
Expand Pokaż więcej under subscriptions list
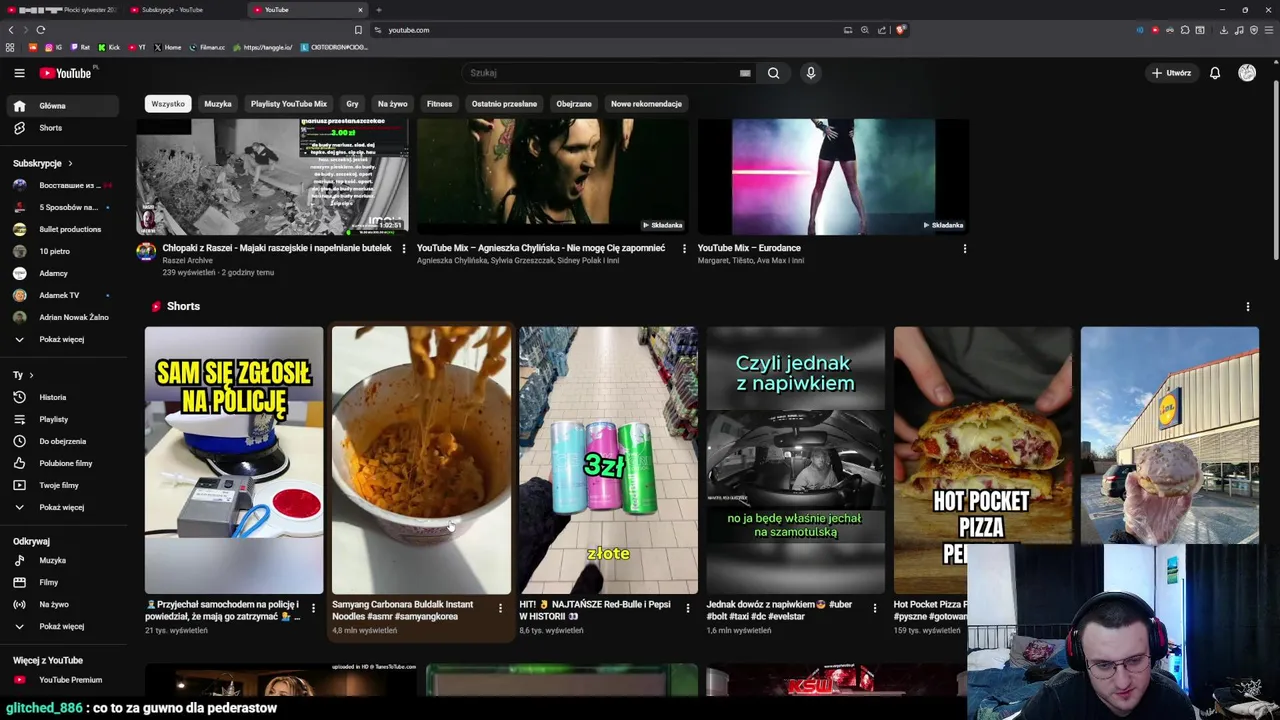(x=61, y=339)
